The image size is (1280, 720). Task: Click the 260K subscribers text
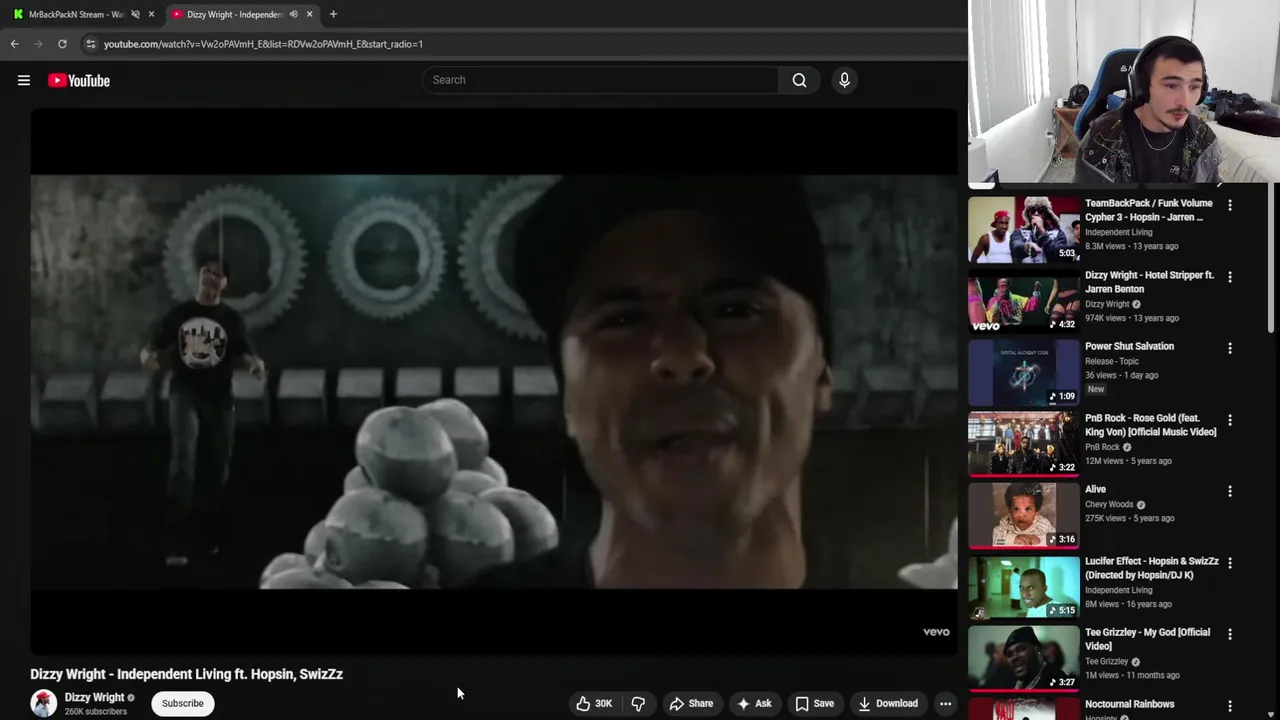point(96,712)
